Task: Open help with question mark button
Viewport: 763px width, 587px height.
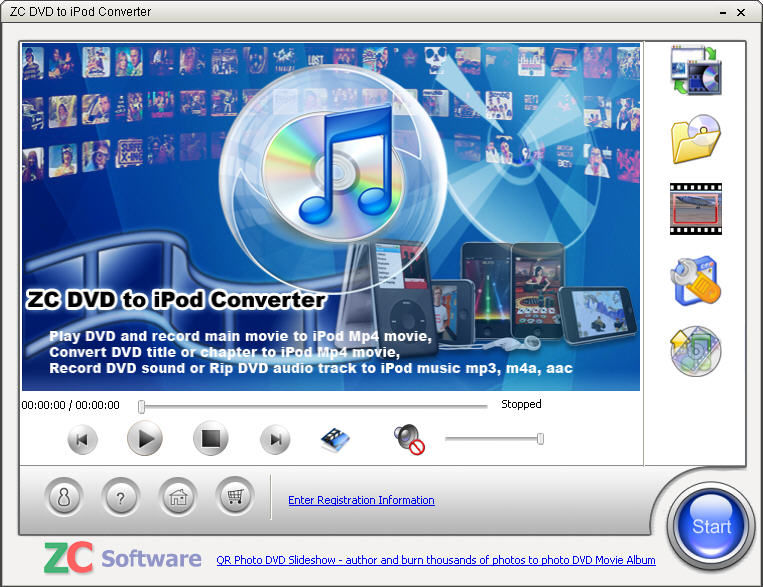Action: tap(121, 497)
